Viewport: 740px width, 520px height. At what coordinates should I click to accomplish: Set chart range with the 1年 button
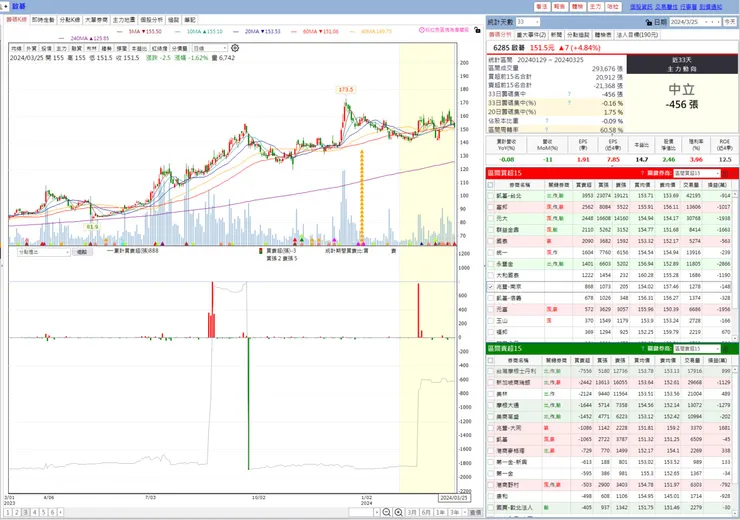pyautogui.click(x=440, y=512)
